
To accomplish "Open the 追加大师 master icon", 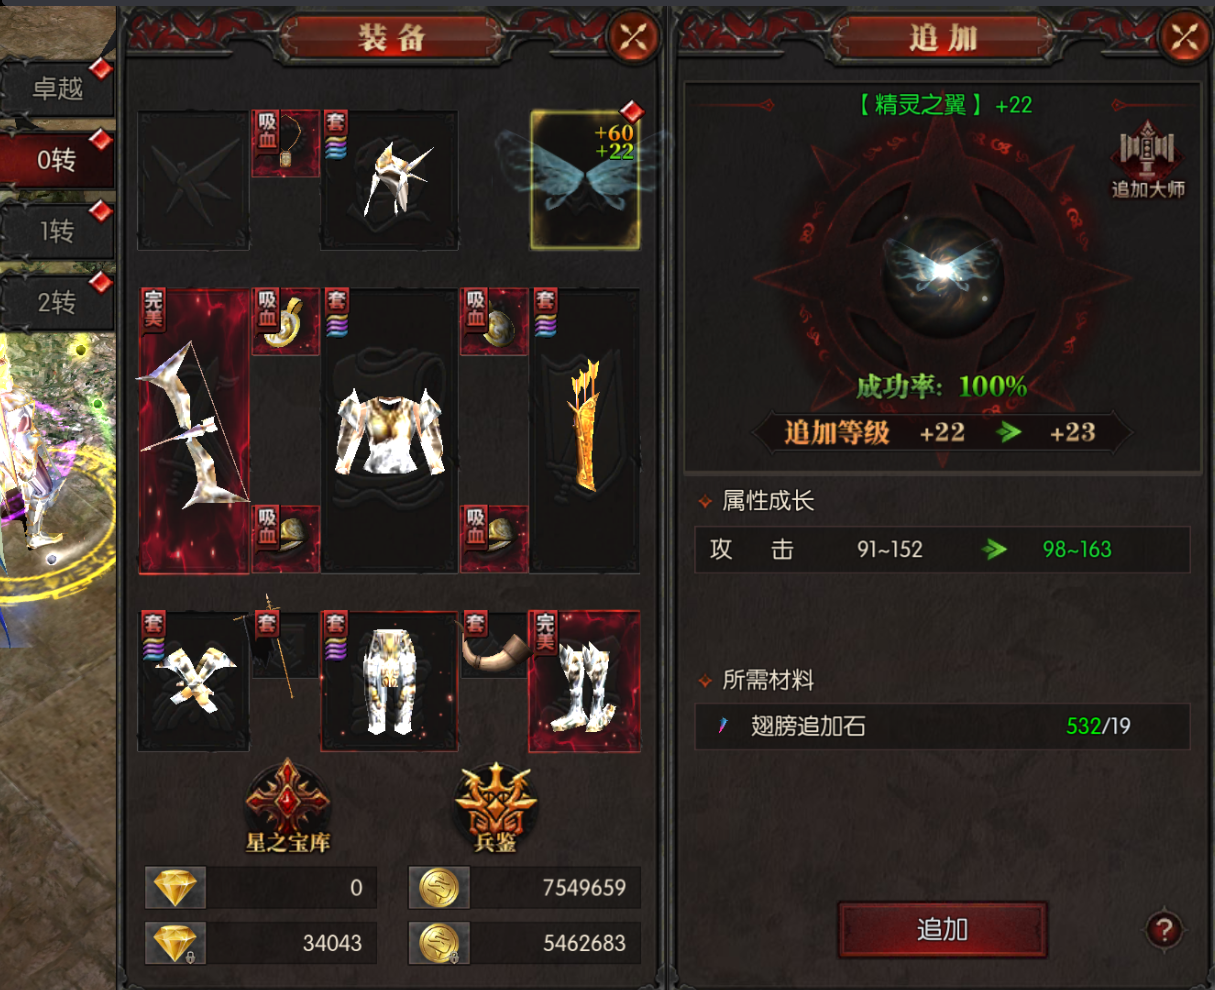I will point(1148,160).
